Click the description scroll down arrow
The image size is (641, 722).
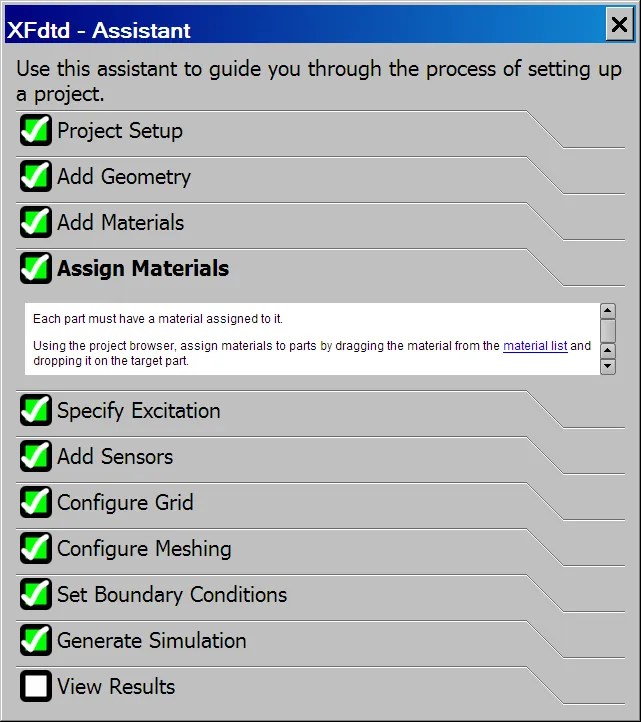(x=608, y=367)
